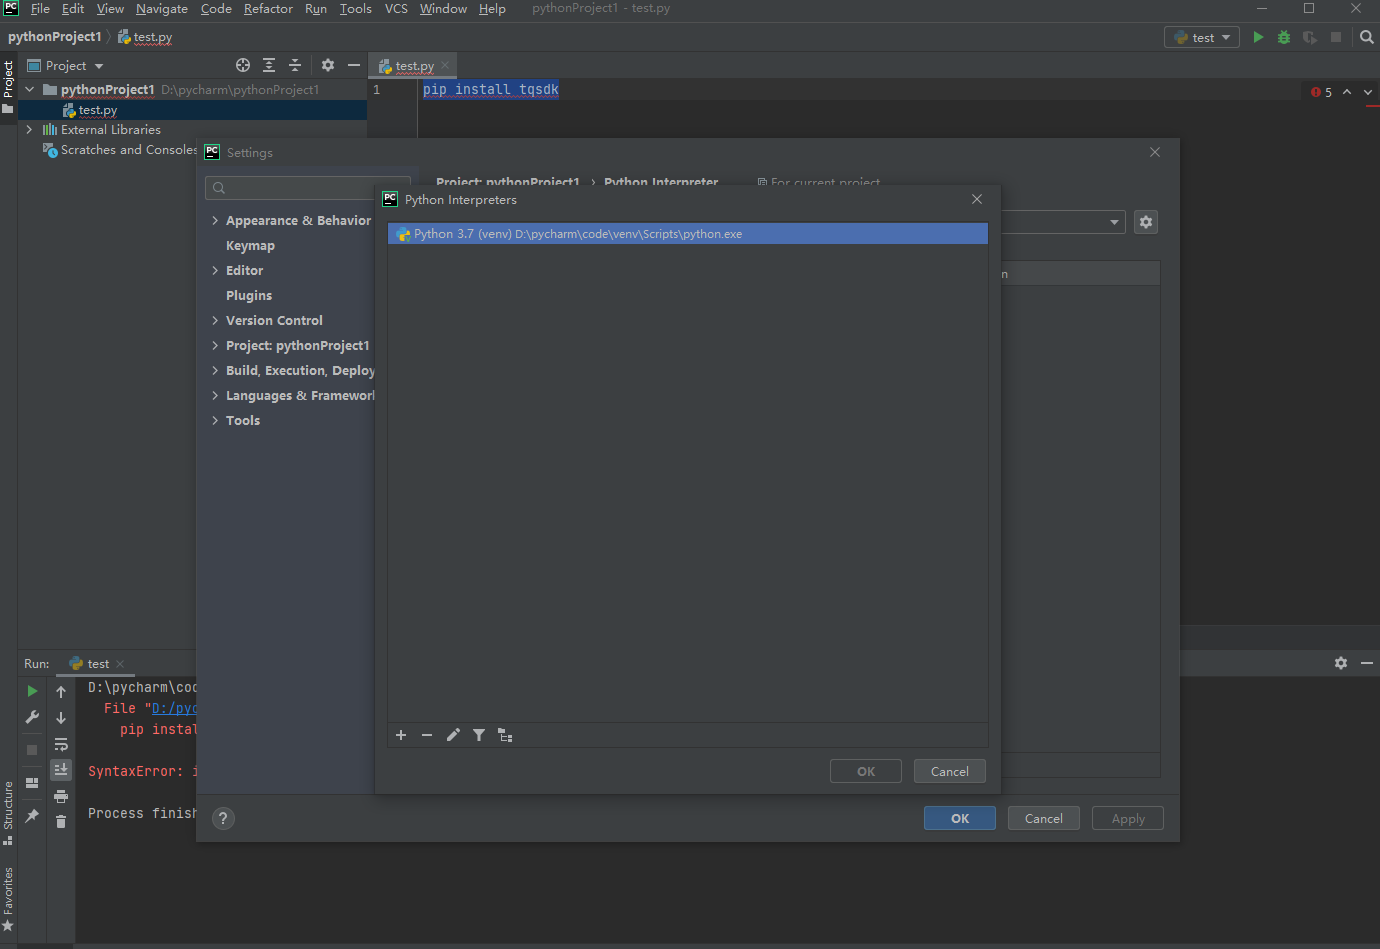Click the filter funnel icon in Python Interpreters

pos(479,735)
